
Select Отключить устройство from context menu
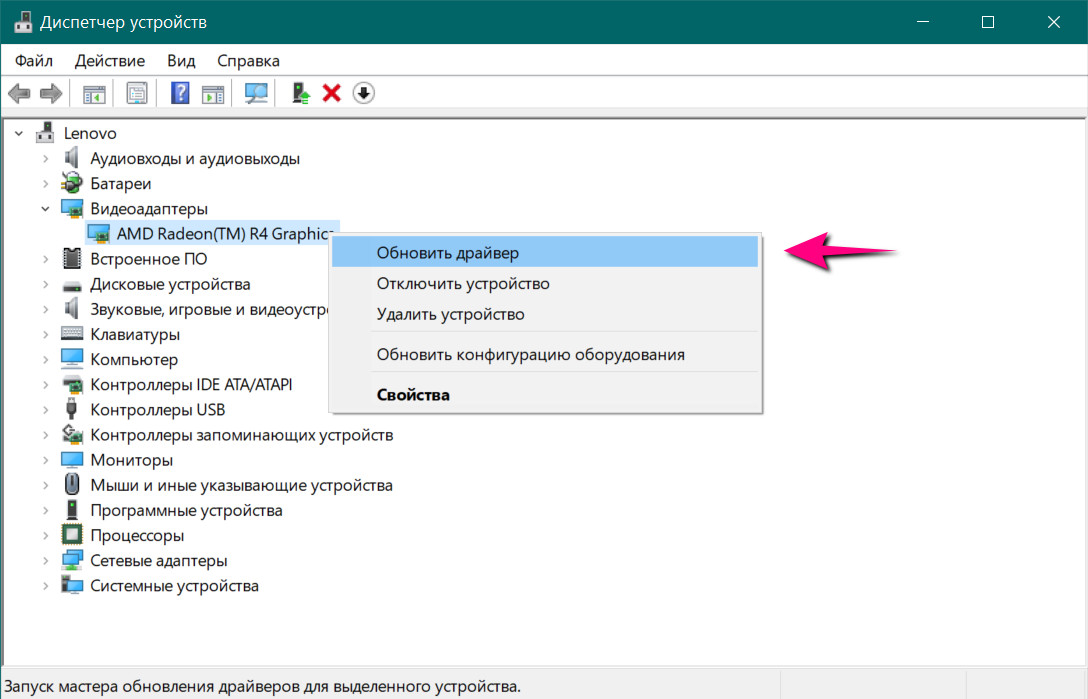click(x=462, y=284)
